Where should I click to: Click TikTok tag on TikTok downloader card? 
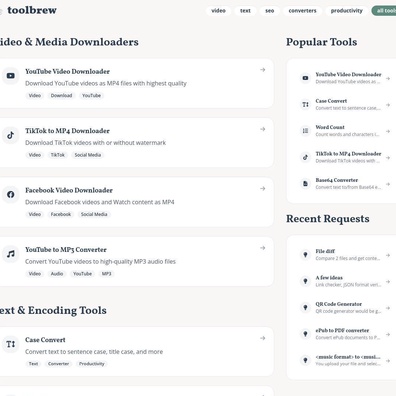pos(58,155)
